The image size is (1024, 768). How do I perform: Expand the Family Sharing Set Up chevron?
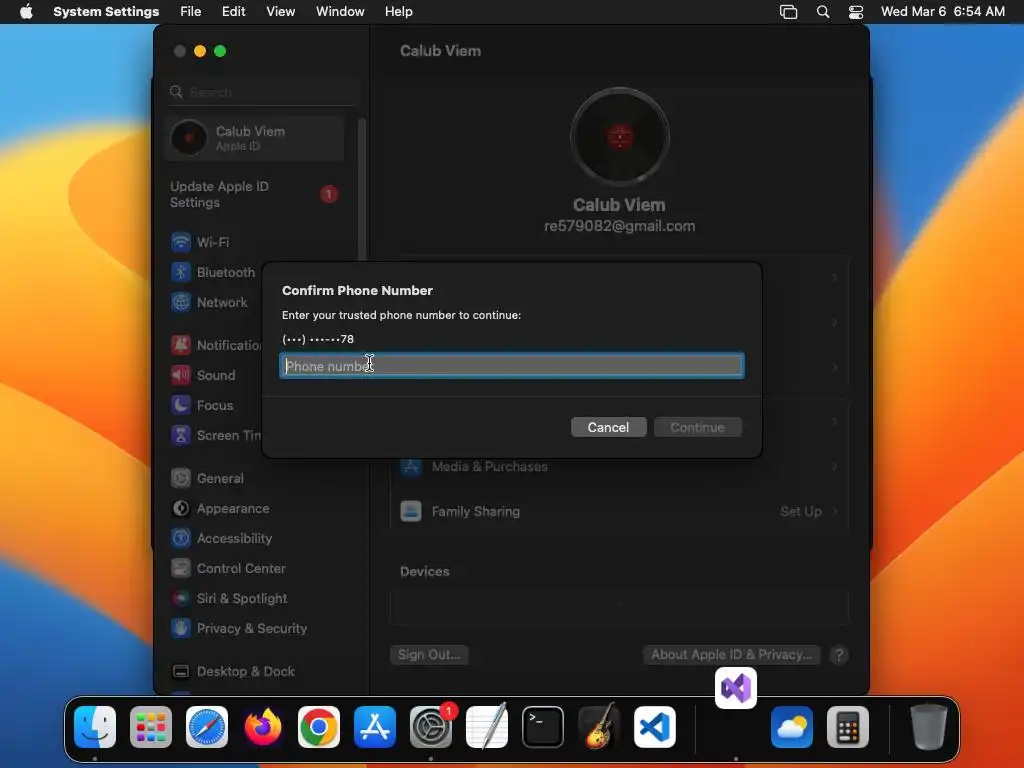[x=835, y=511]
